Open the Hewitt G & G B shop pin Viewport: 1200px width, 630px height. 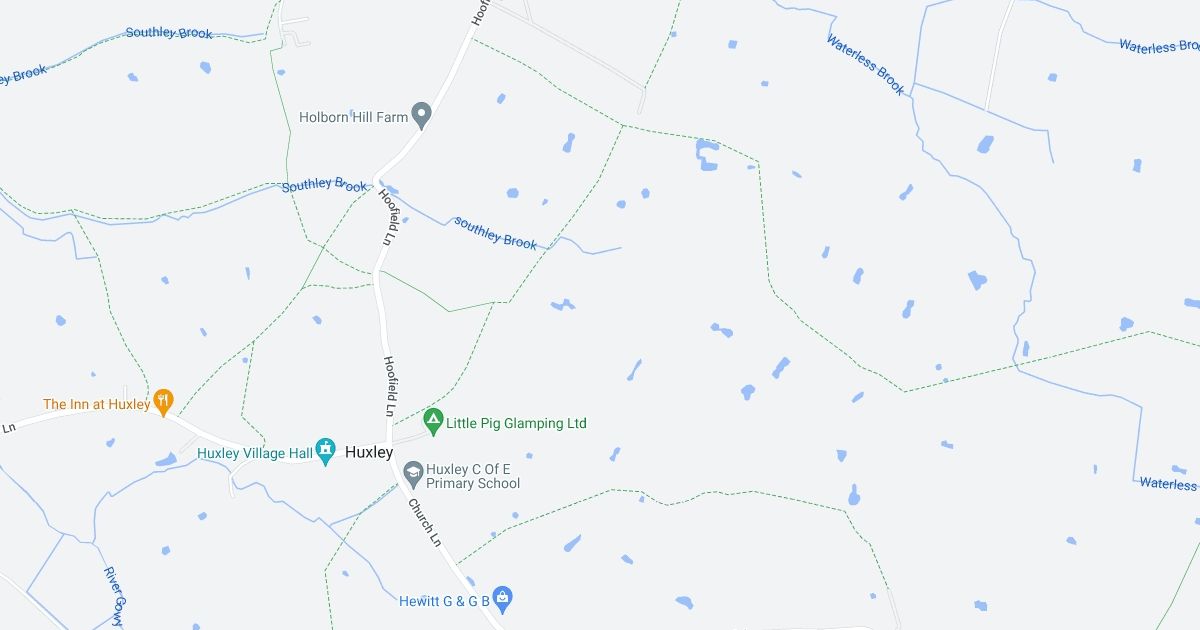(503, 599)
